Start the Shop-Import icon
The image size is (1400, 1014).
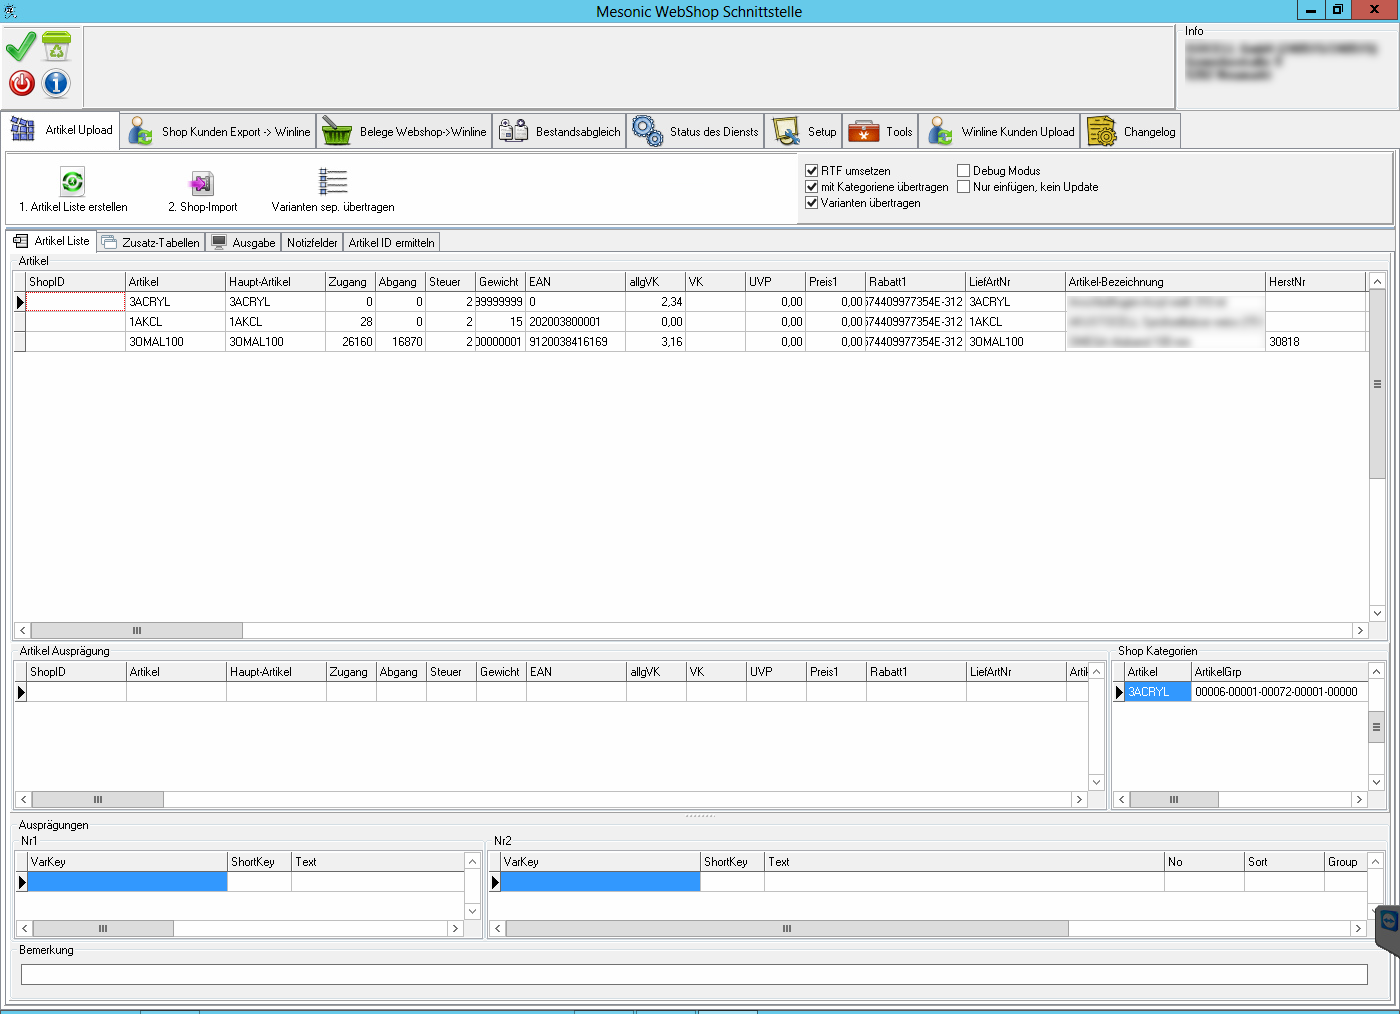[x=202, y=183]
